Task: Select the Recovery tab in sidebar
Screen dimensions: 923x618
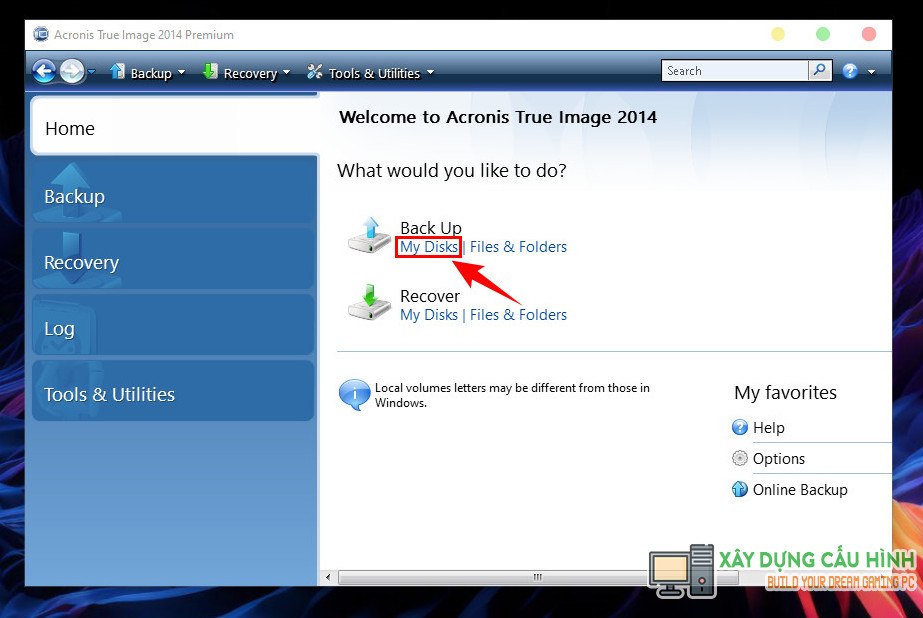Action: click(82, 263)
